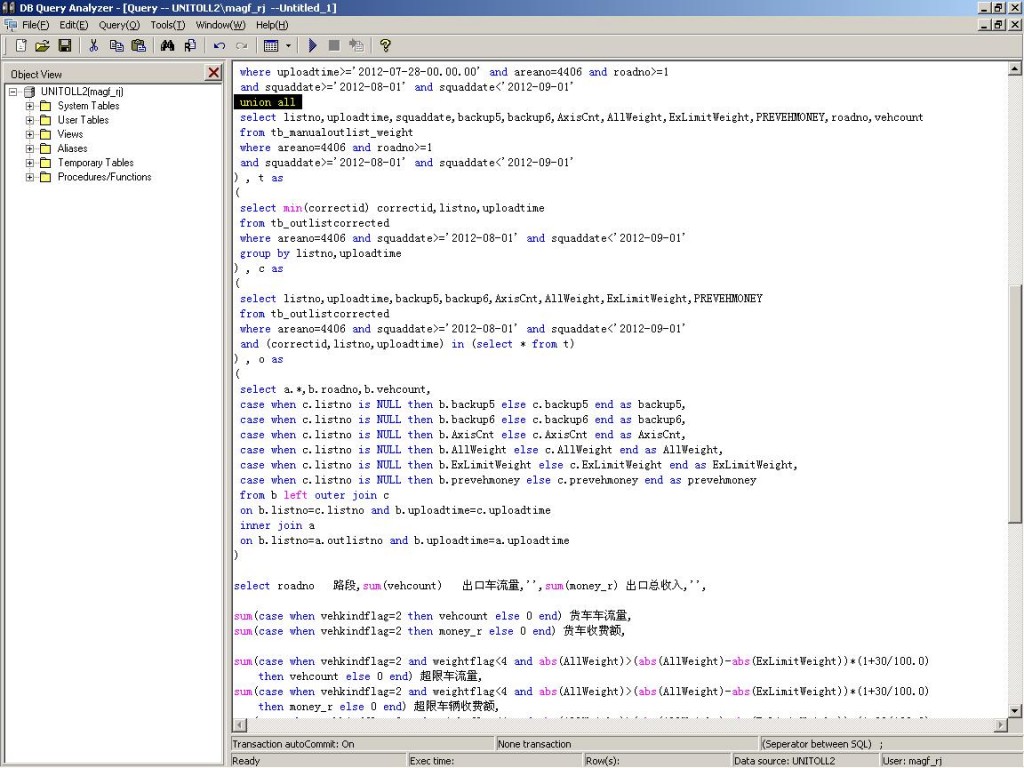Screen dimensions: 1024x768
Task: Paste from clipboard using the toolbar icon
Action: (139, 45)
